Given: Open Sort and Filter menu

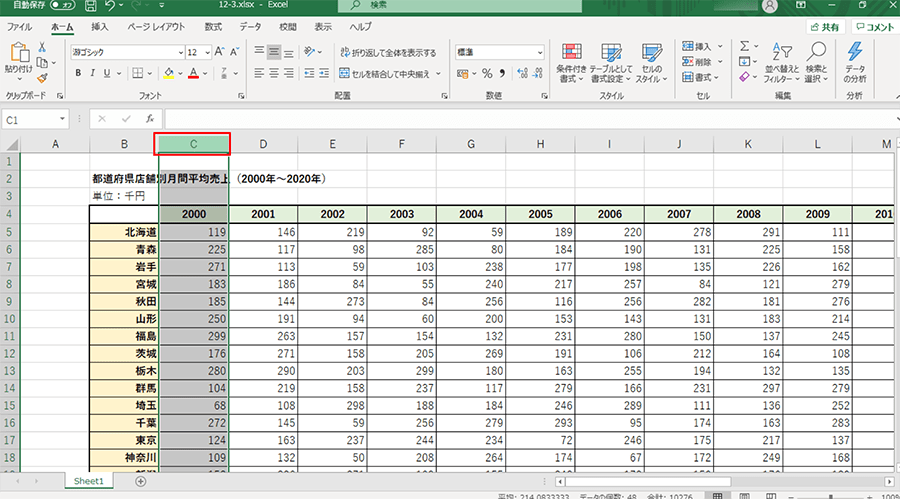Looking at the screenshot, I should tap(781, 63).
